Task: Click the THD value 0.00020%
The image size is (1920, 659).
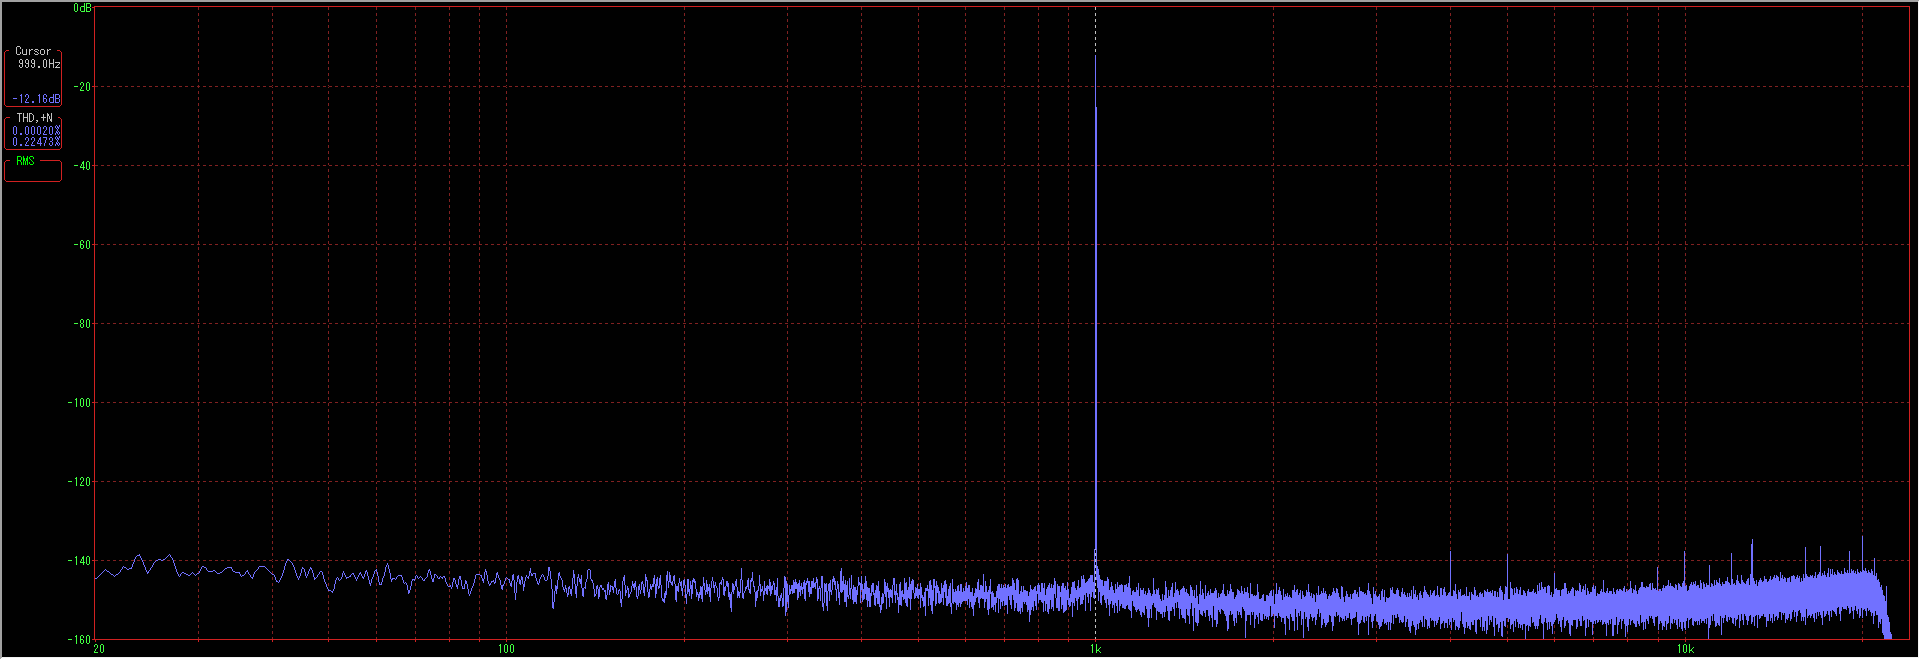Action: pos(36,131)
